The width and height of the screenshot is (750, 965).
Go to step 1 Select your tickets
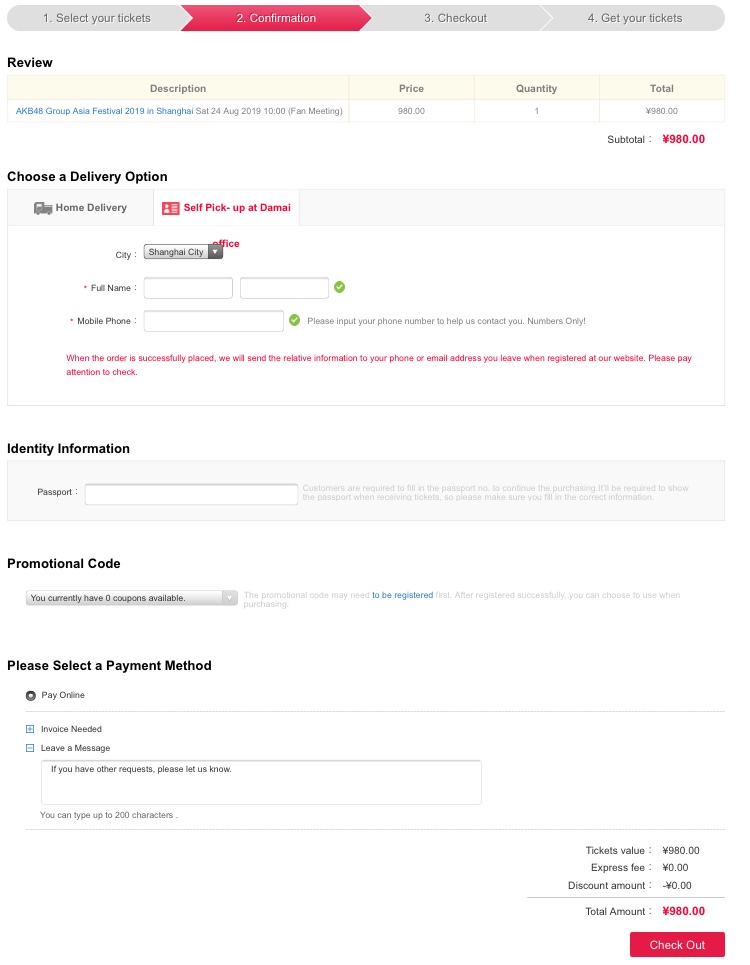pyautogui.click(x=97, y=18)
